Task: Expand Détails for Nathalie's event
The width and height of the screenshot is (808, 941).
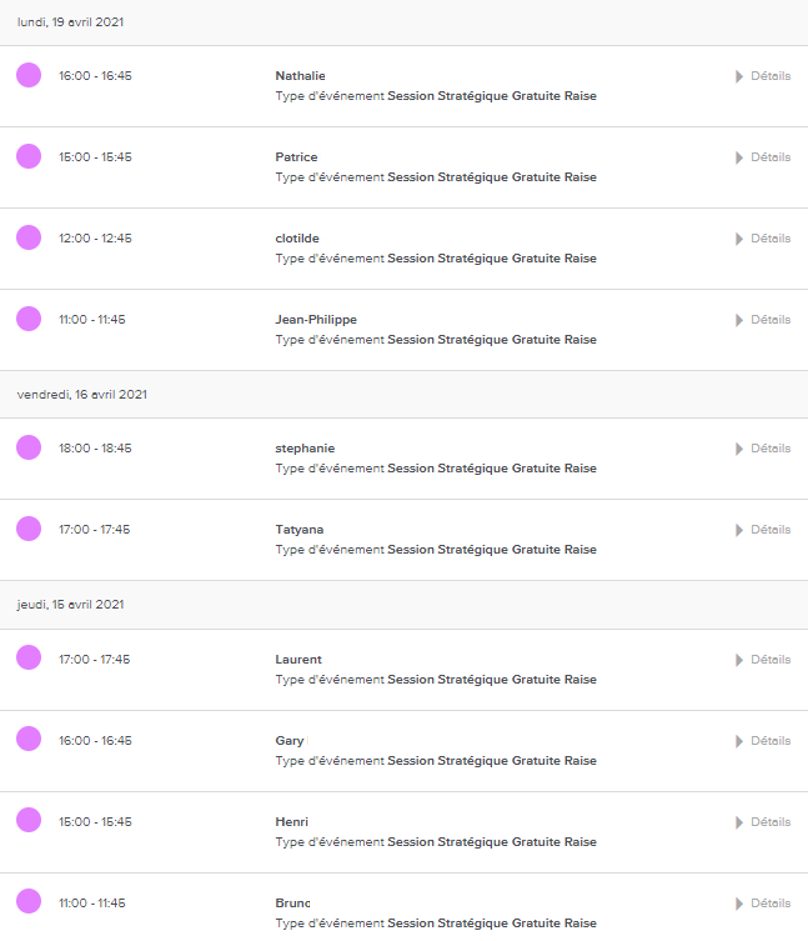Action: point(763,76)
